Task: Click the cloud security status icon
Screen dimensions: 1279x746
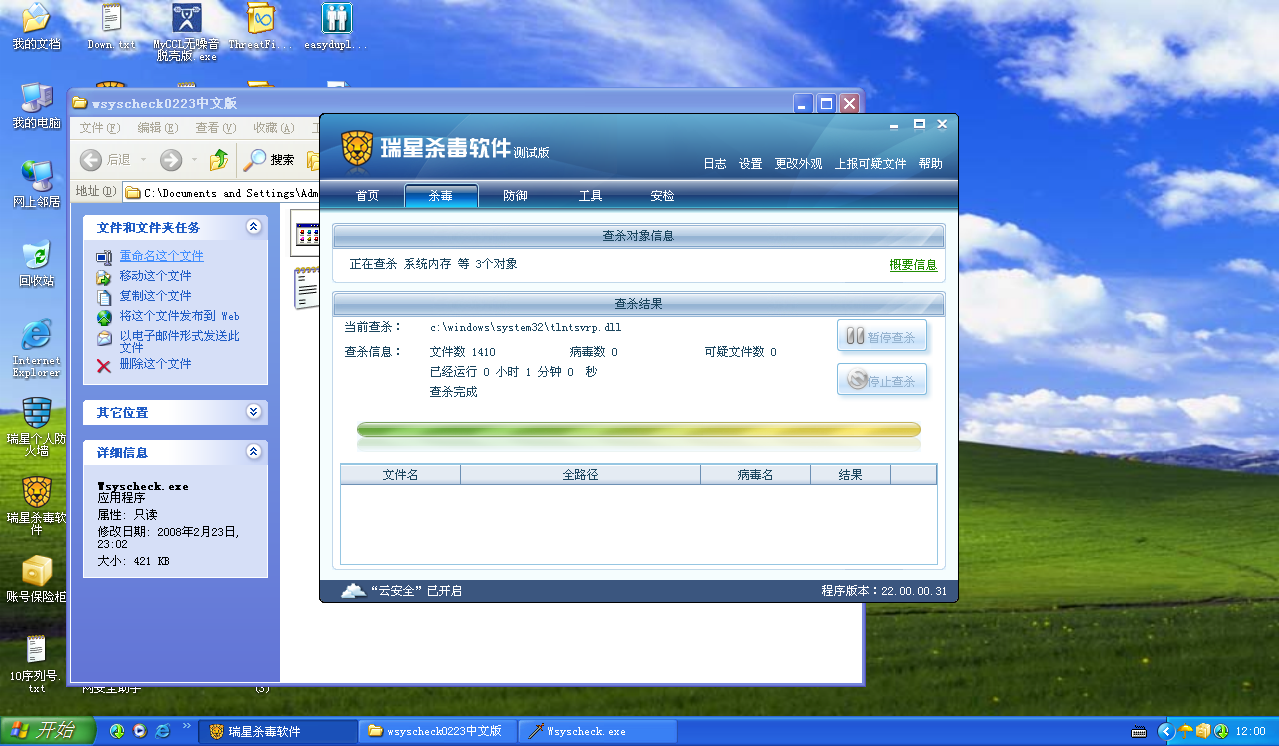Action: 353,590
